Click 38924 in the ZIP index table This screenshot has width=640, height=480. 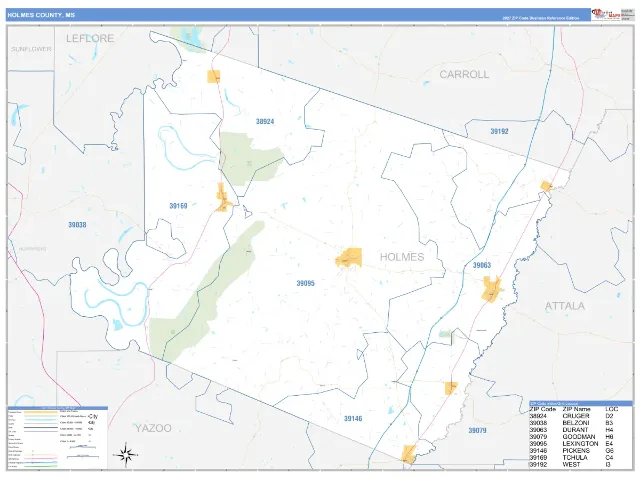(x=538, y=416)
